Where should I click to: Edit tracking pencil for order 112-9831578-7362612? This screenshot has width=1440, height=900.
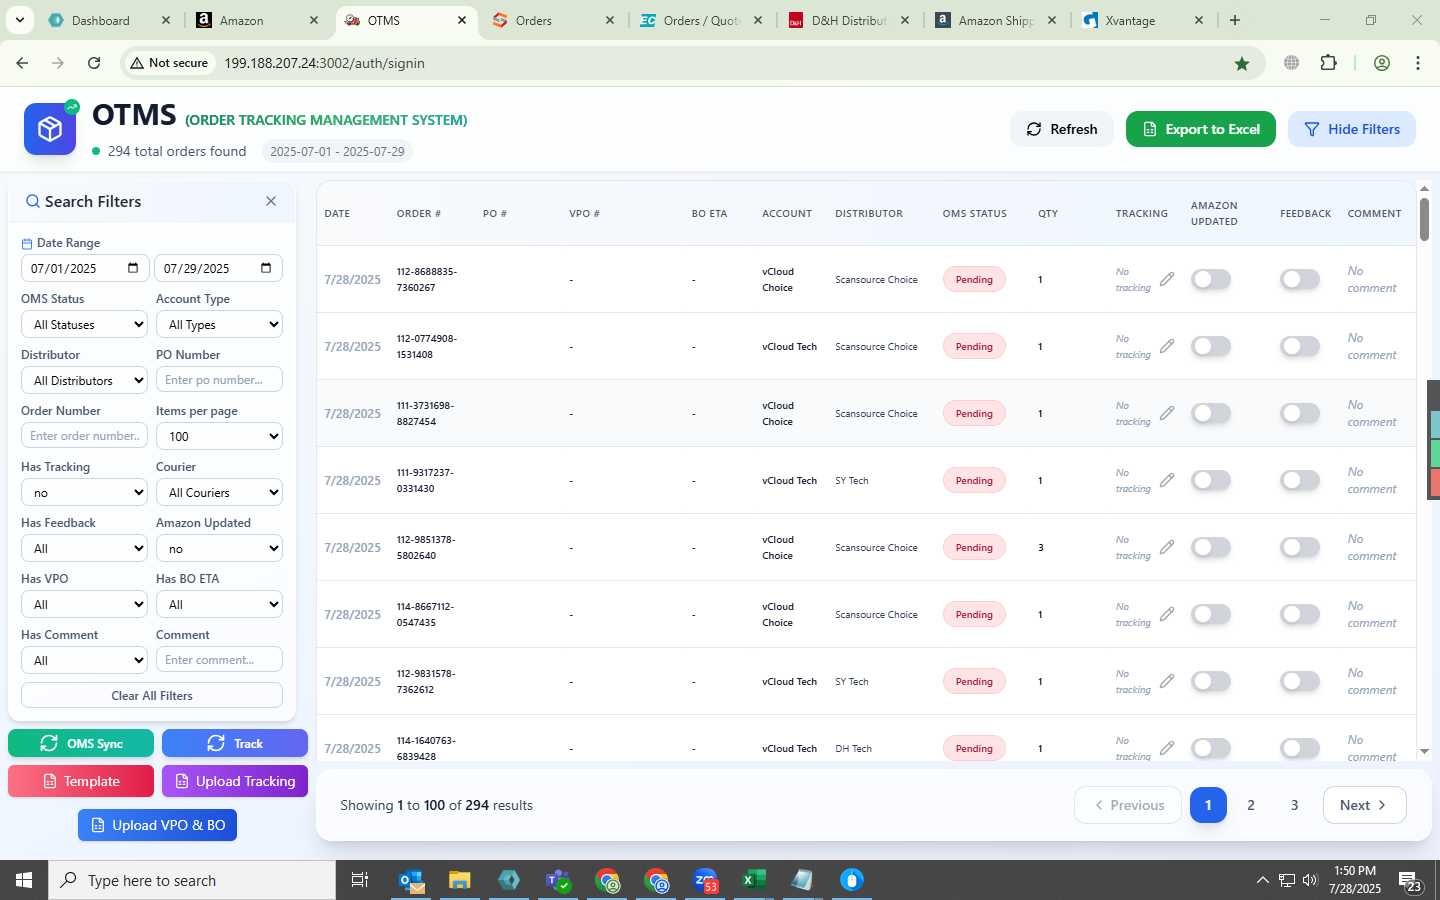(1167, 681)
